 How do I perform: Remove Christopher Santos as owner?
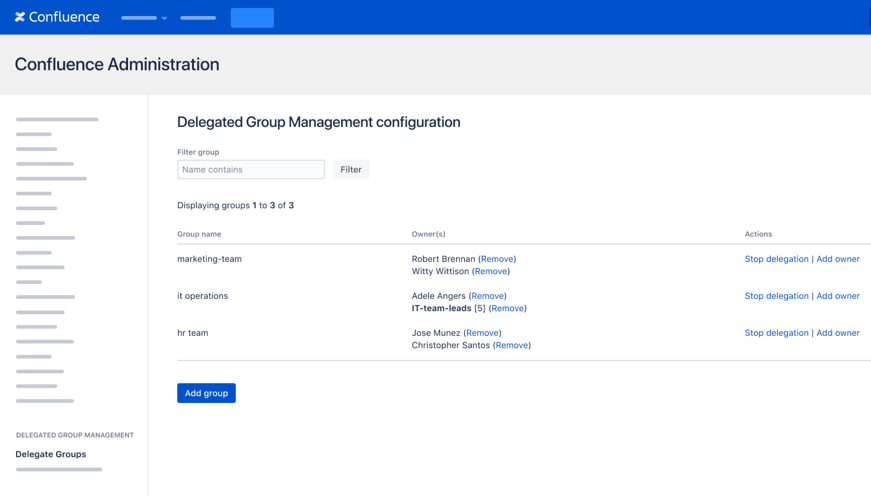(512, 345)
